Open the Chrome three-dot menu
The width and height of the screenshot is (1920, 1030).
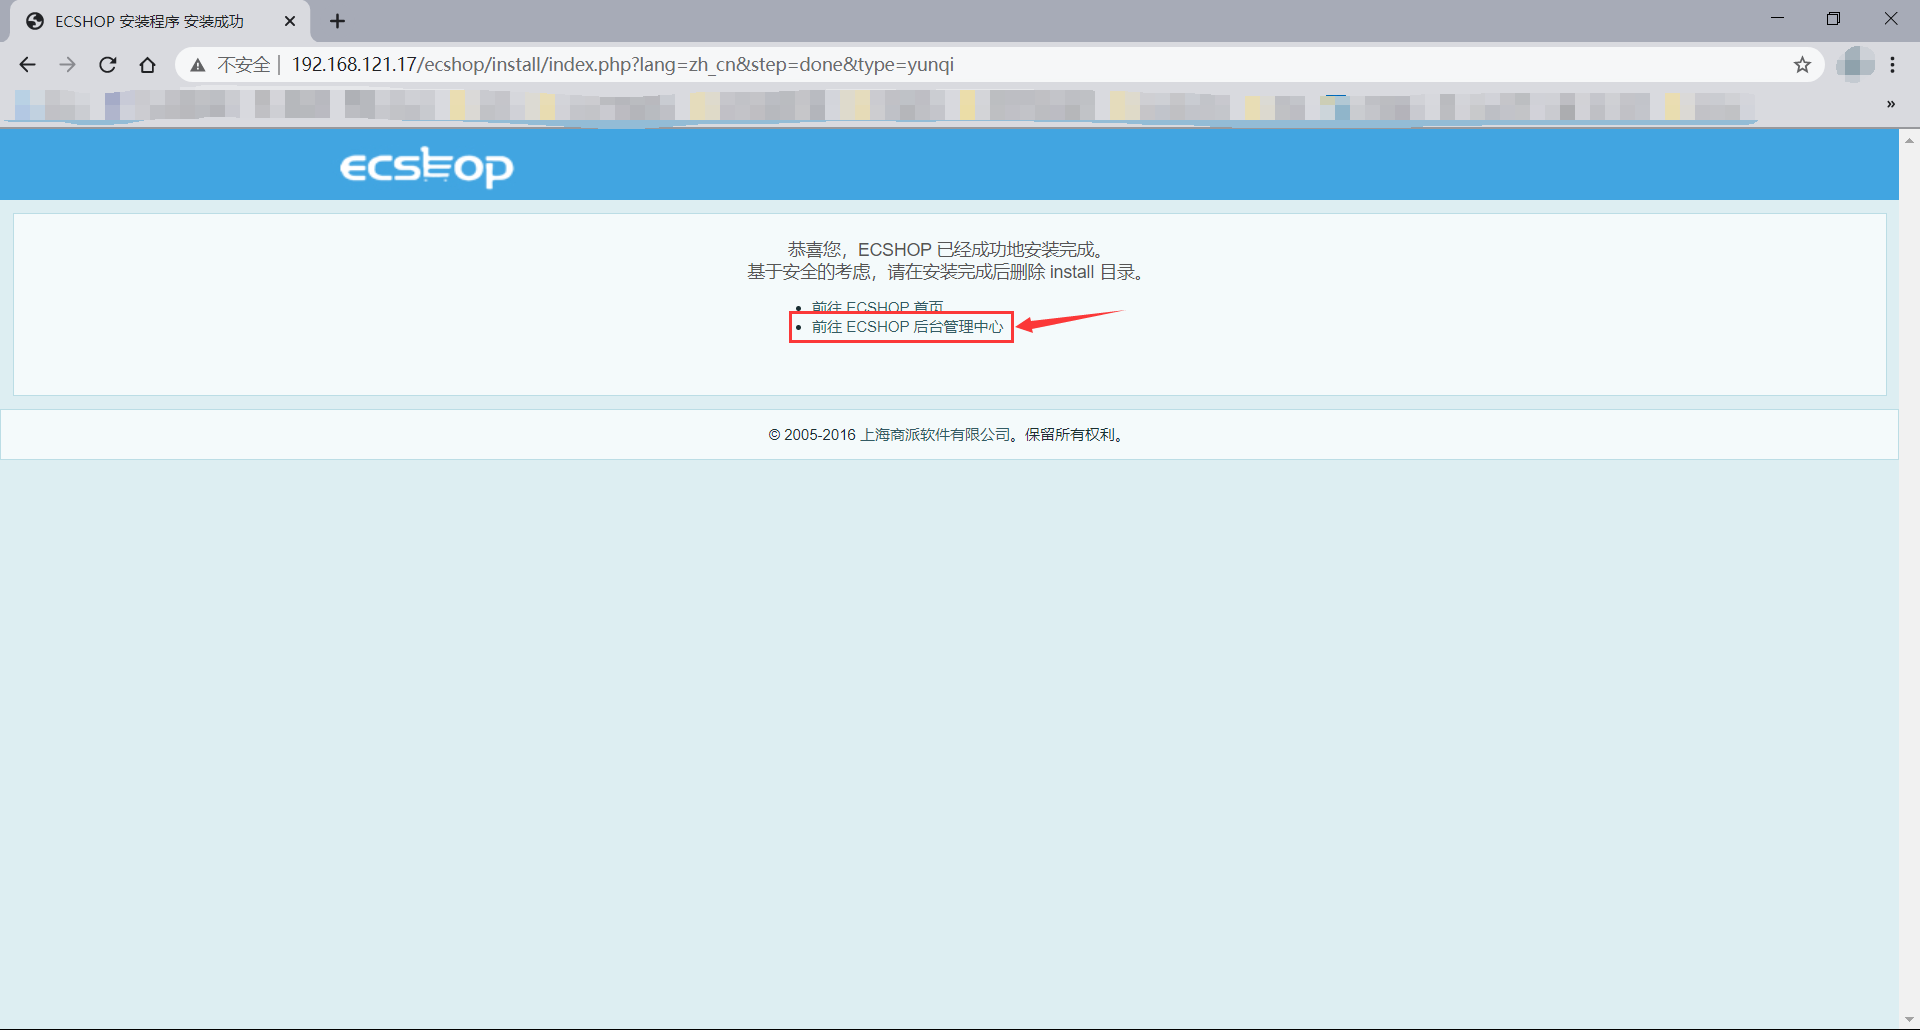pos(1892,65)
